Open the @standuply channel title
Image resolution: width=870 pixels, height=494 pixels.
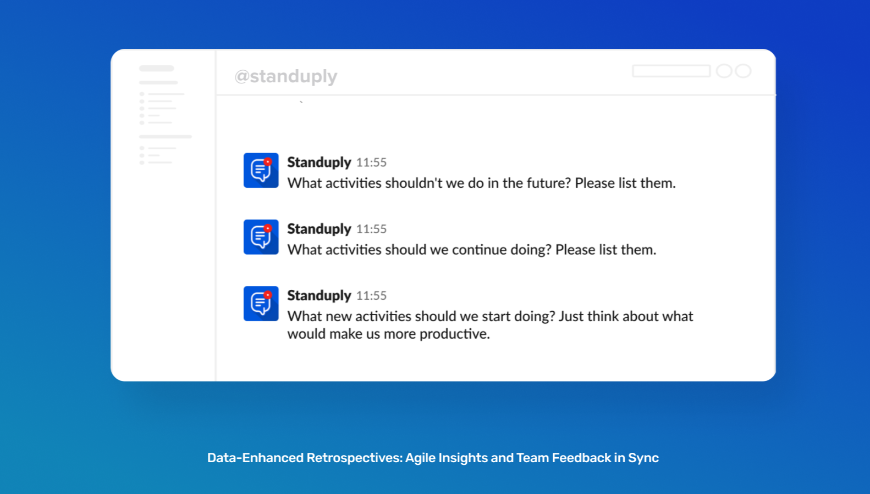[286, 76]
